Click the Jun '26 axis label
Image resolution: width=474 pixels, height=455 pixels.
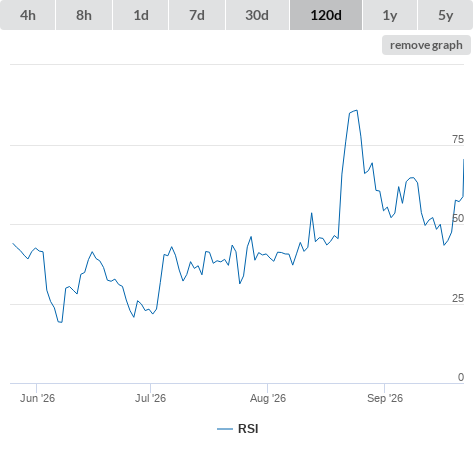(x=37, y=398)
